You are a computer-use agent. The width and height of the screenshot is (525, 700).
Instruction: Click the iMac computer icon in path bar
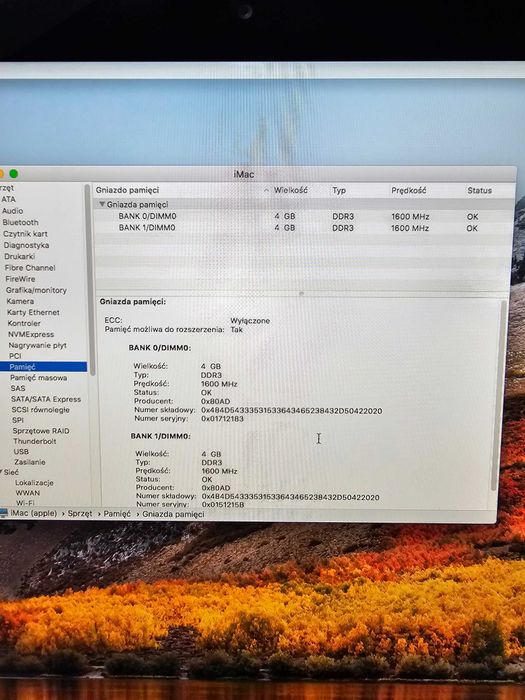pos(4,513)
